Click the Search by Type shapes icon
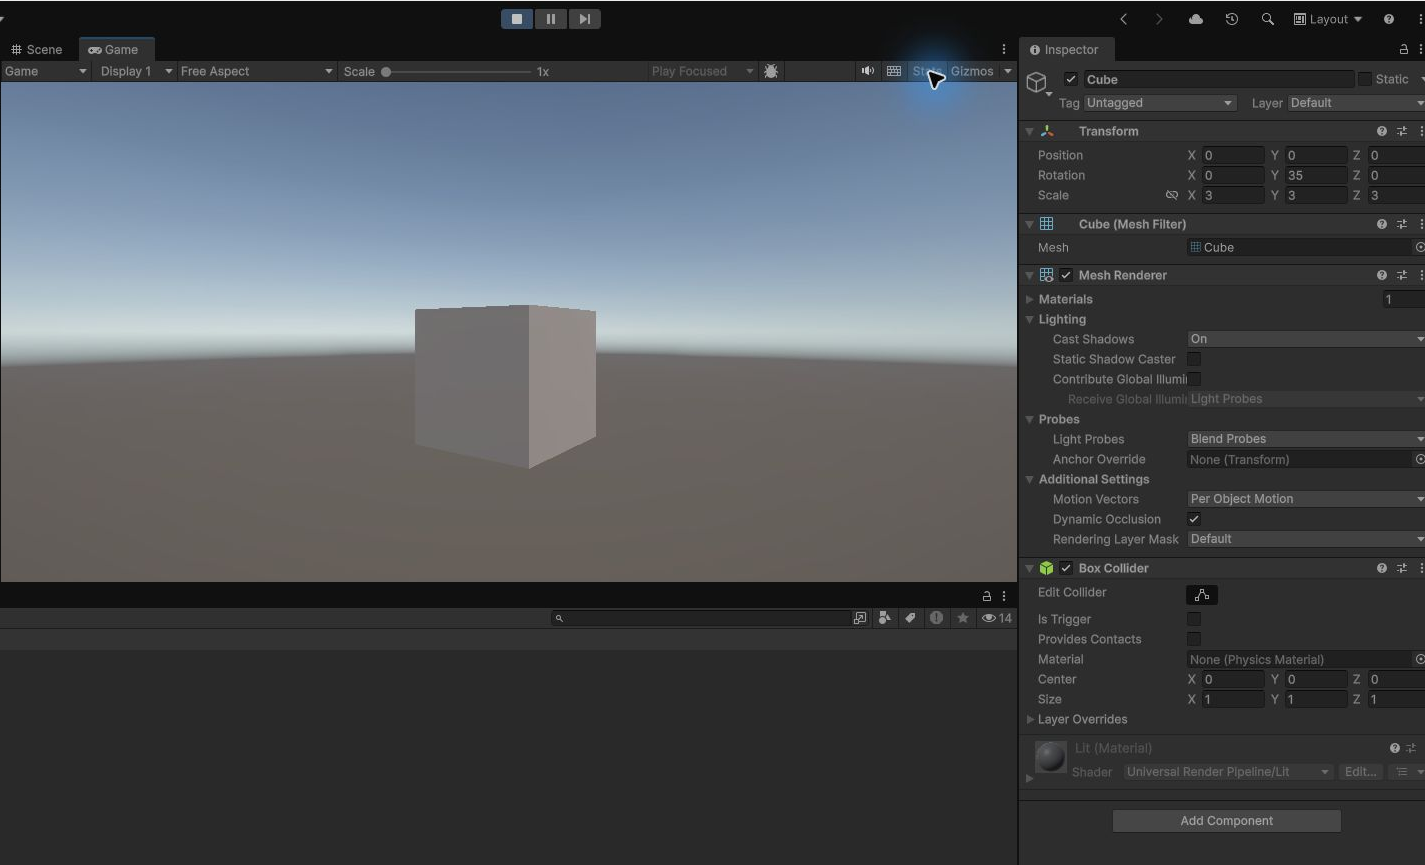 [884, 618]
